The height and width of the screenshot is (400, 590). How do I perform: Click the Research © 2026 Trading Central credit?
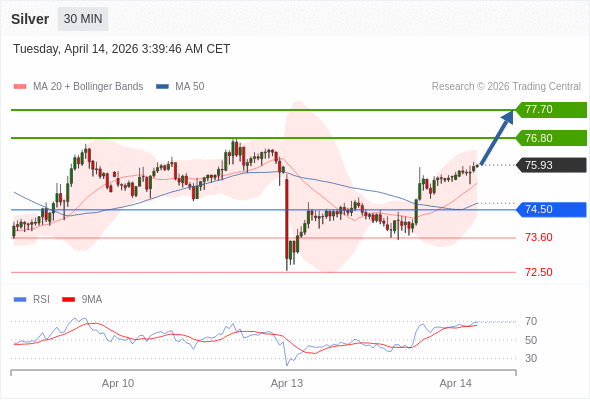pyautogui.click(x=506, y=87)
